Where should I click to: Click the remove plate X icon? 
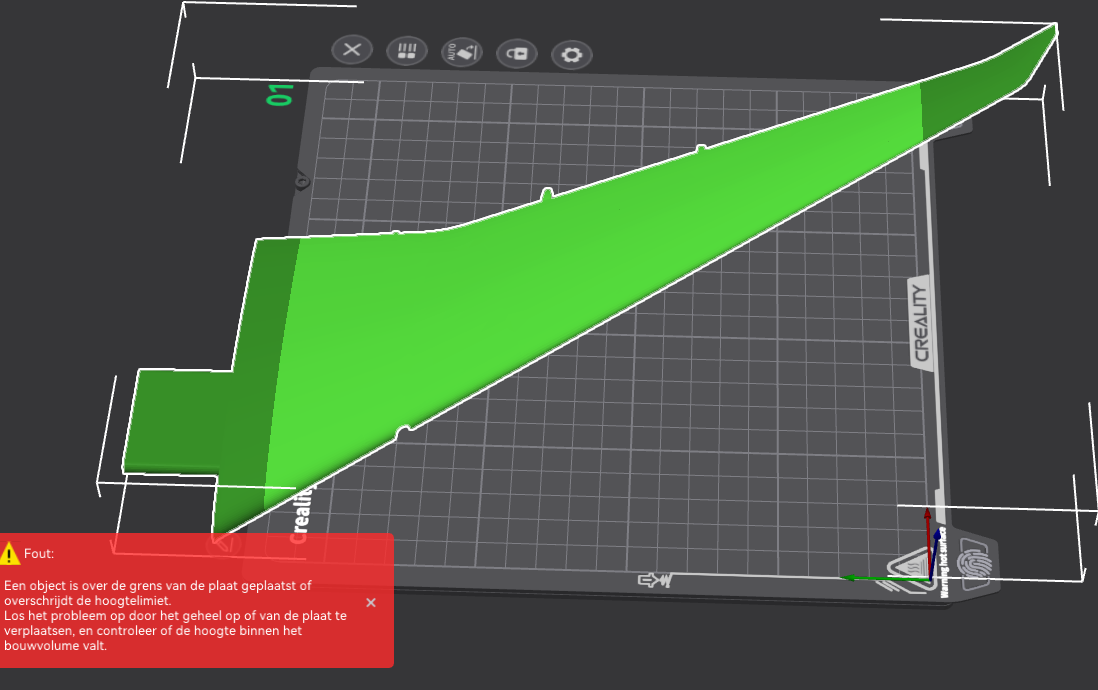pyautogui.click(x=352, y=50)
